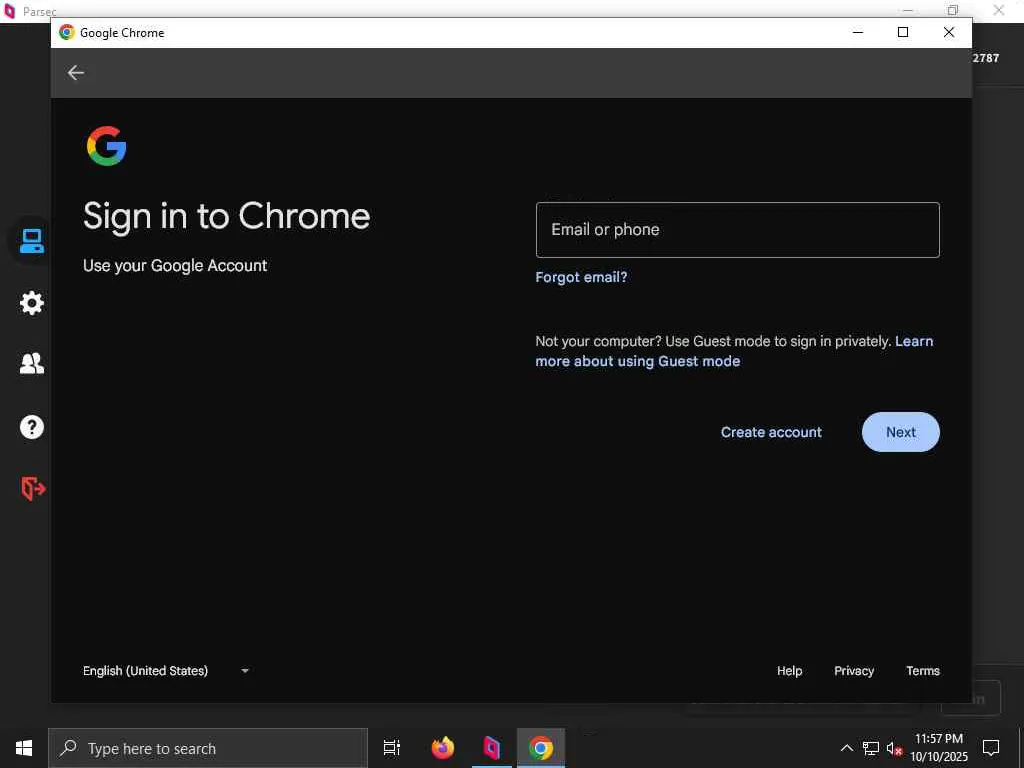Expand the English (United States) language dropdown

click(x=166, y=671)
